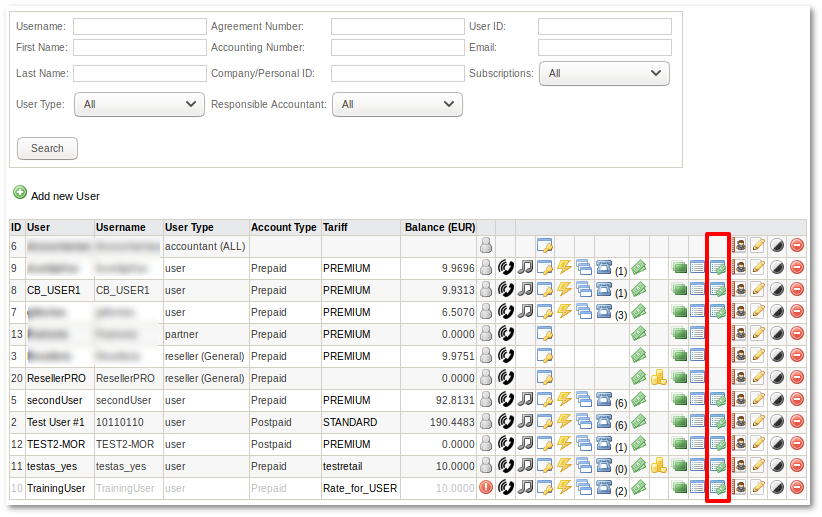822x517 pixels.
Task: Open the Responsible Accountant dropdown
Action: coord(398,104)
